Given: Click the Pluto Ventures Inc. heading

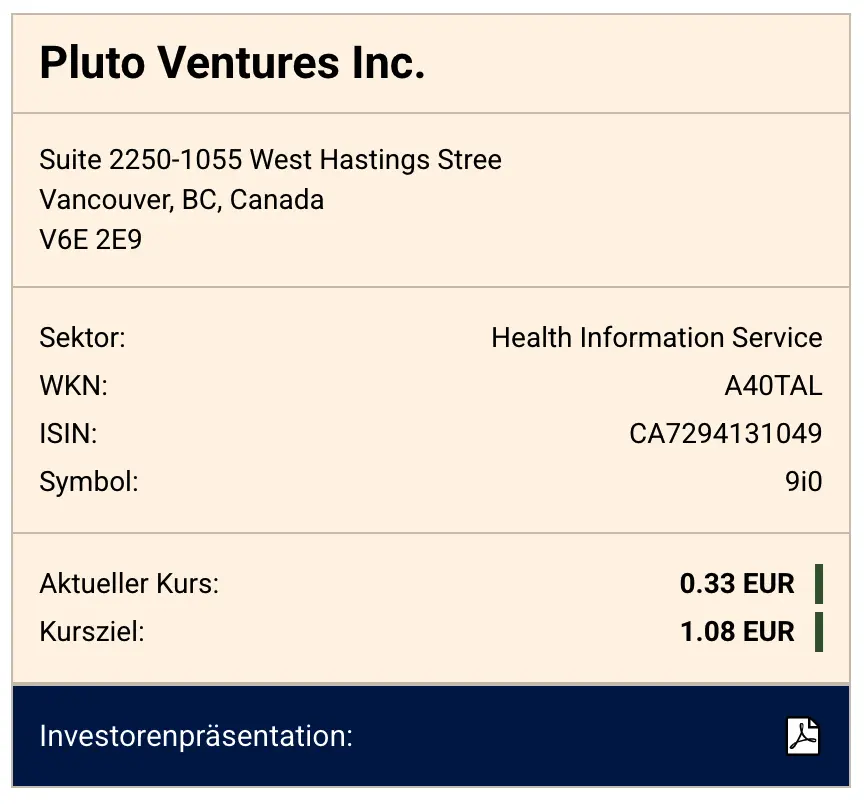Looking at the screenshot, I should (232, 64).
